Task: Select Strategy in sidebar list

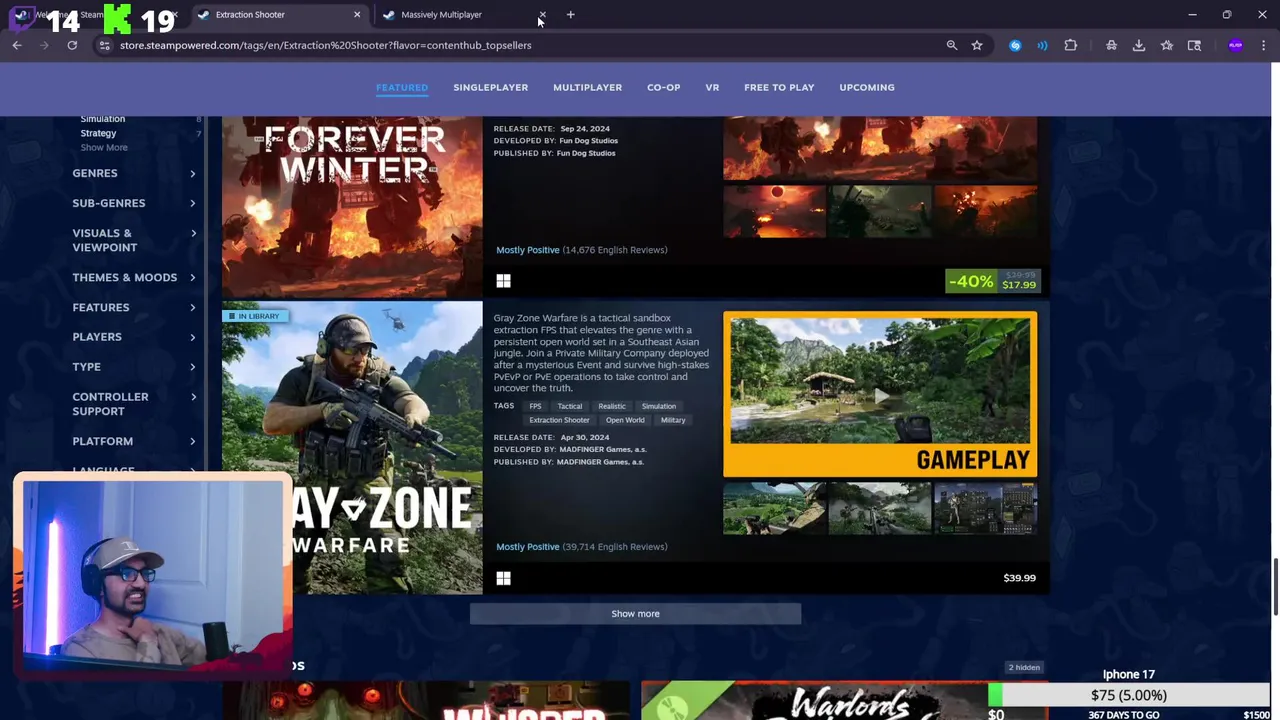Action: point(98,133)
